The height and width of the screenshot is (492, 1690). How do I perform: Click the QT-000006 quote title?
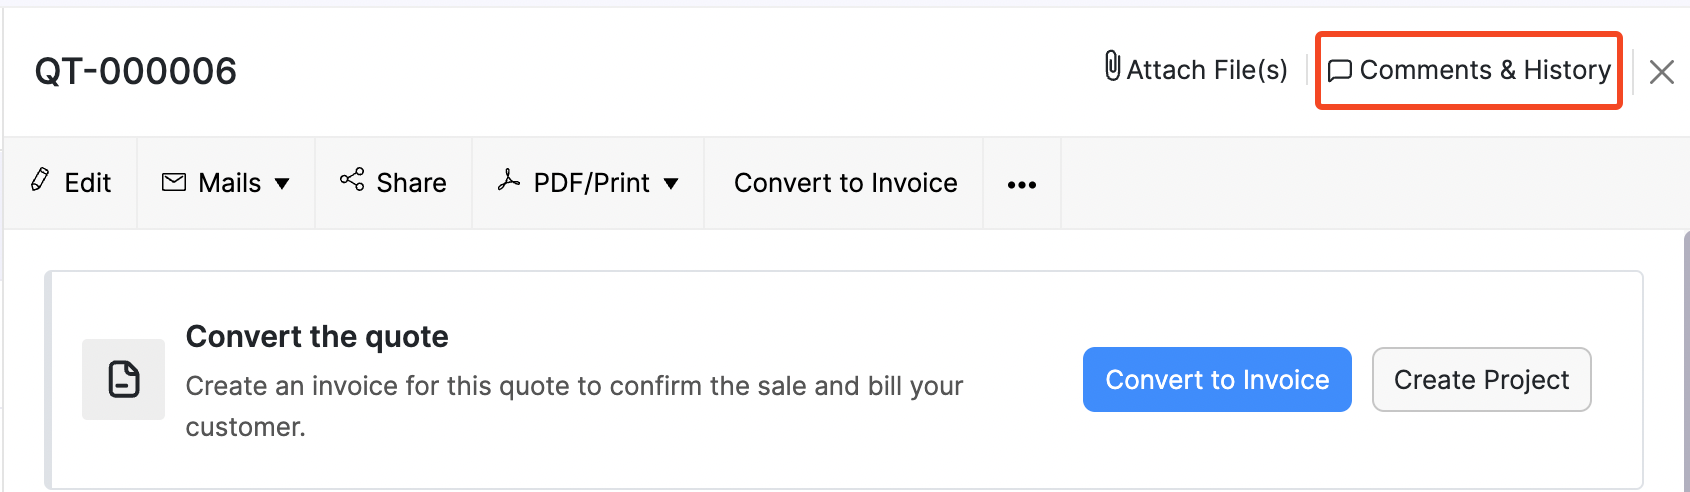[x=136, y=71]
